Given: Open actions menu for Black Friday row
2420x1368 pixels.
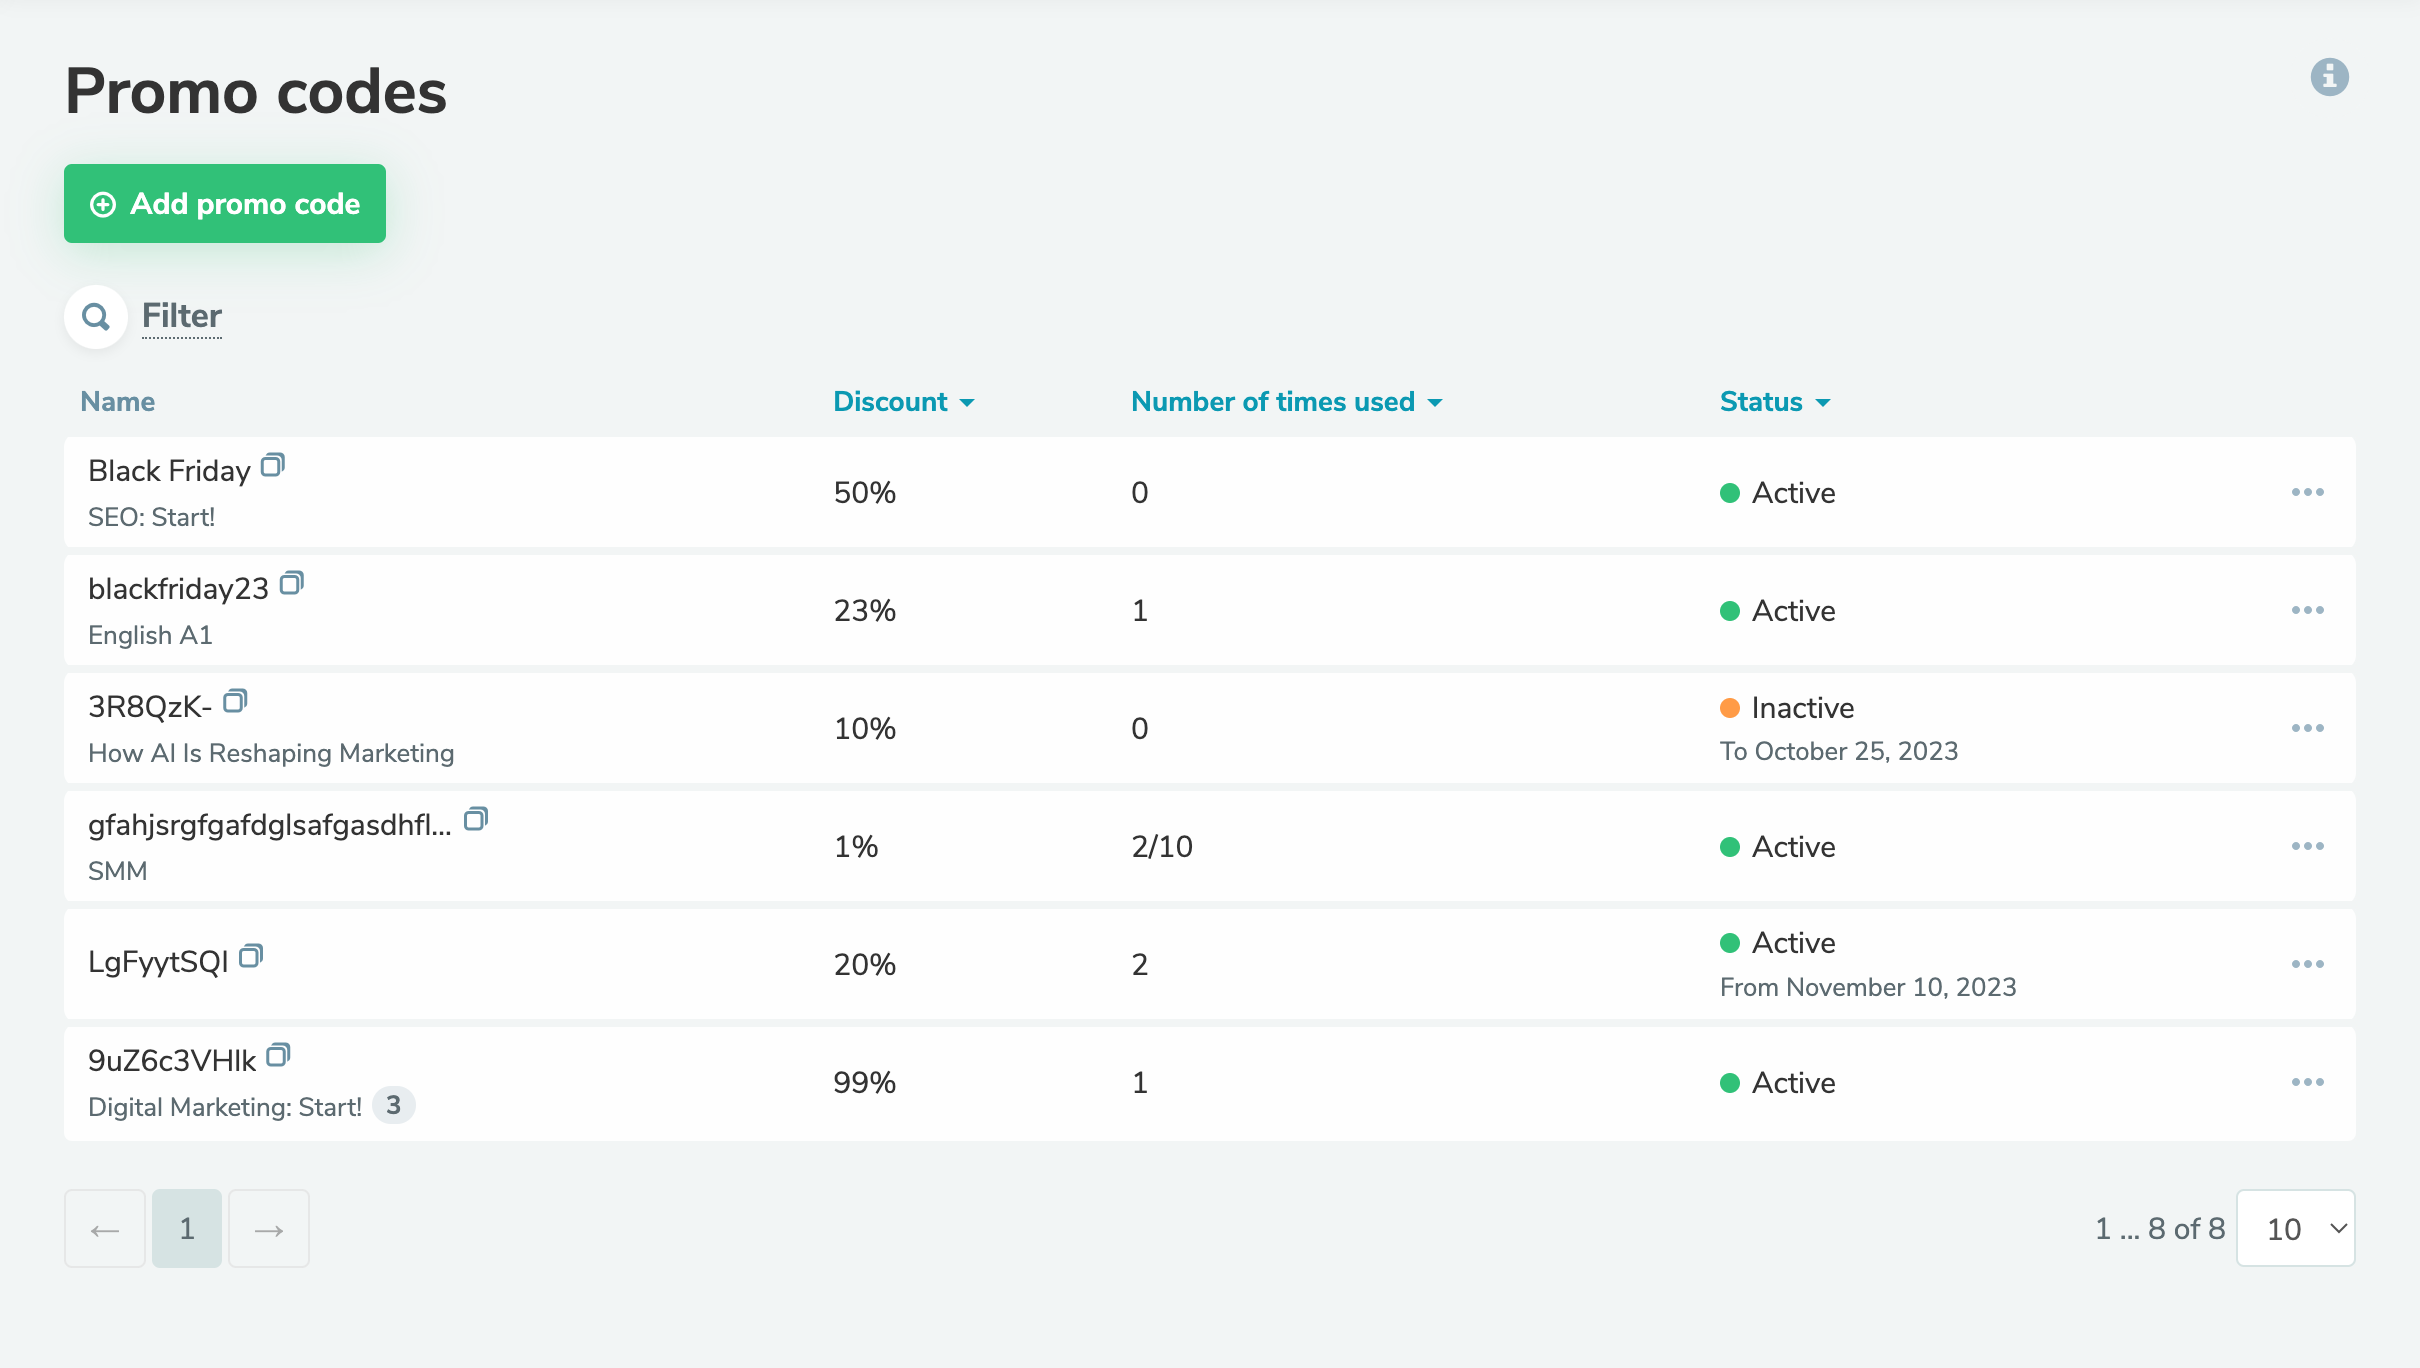Looking at the screenshot, I should (2307, 492).
